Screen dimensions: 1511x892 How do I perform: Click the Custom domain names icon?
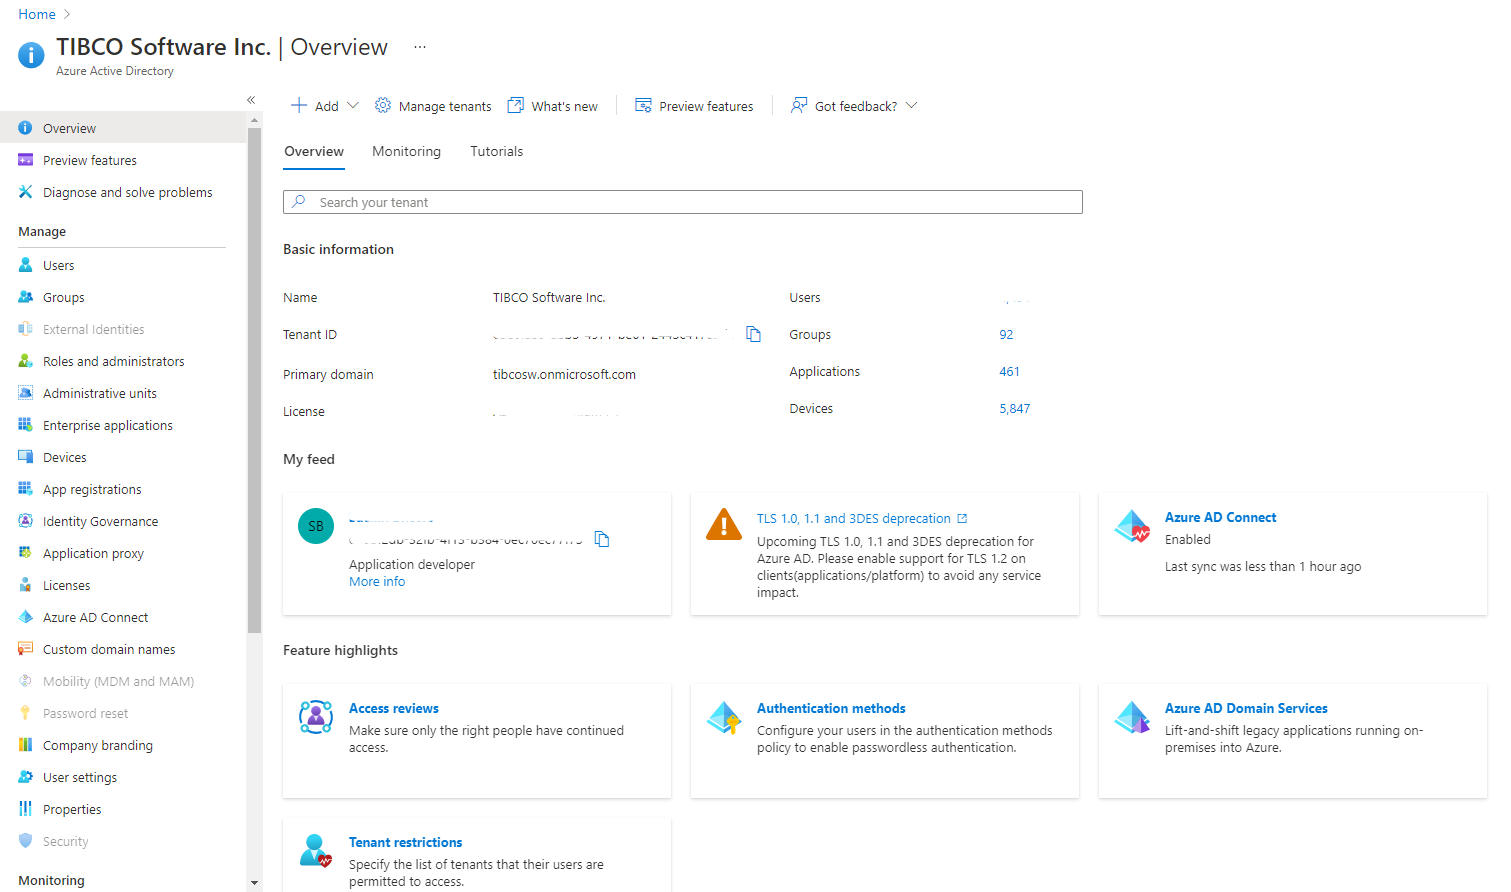point(26,649)
